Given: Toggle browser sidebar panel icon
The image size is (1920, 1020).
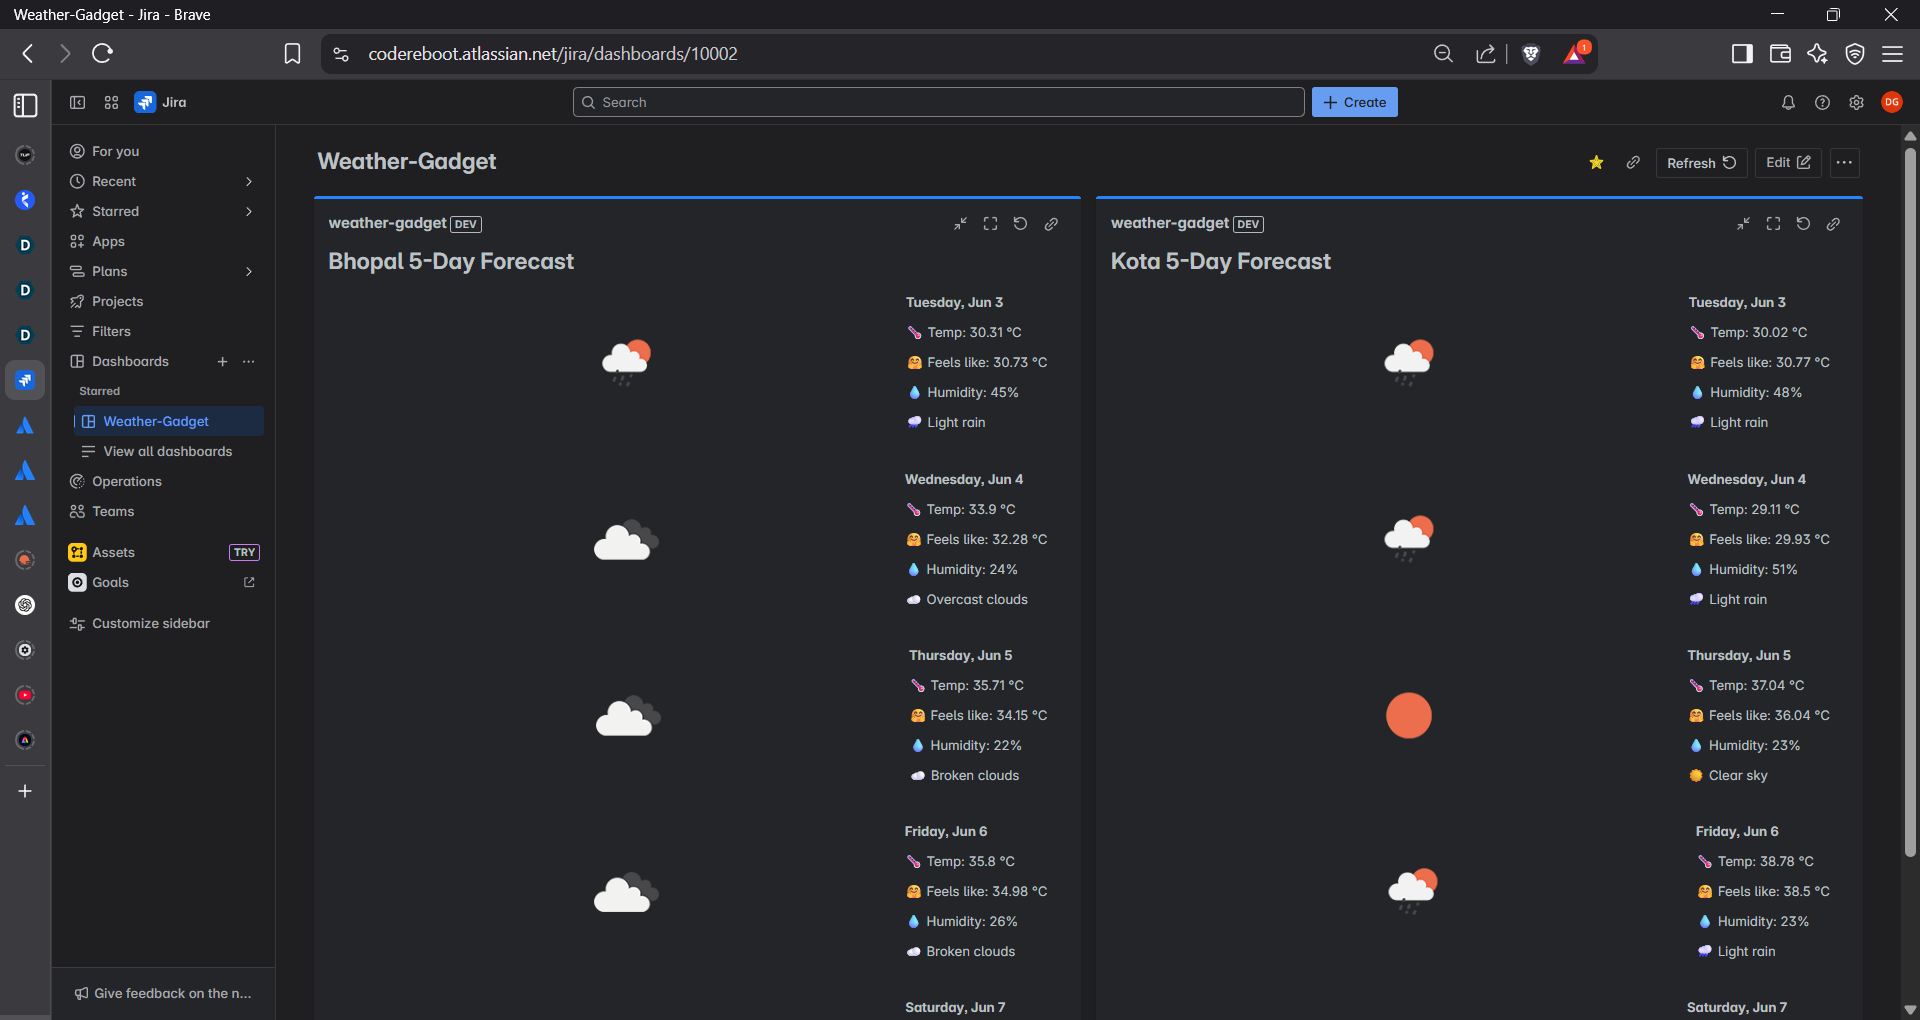Looking at the screenshot, I should coord(1742,54).
